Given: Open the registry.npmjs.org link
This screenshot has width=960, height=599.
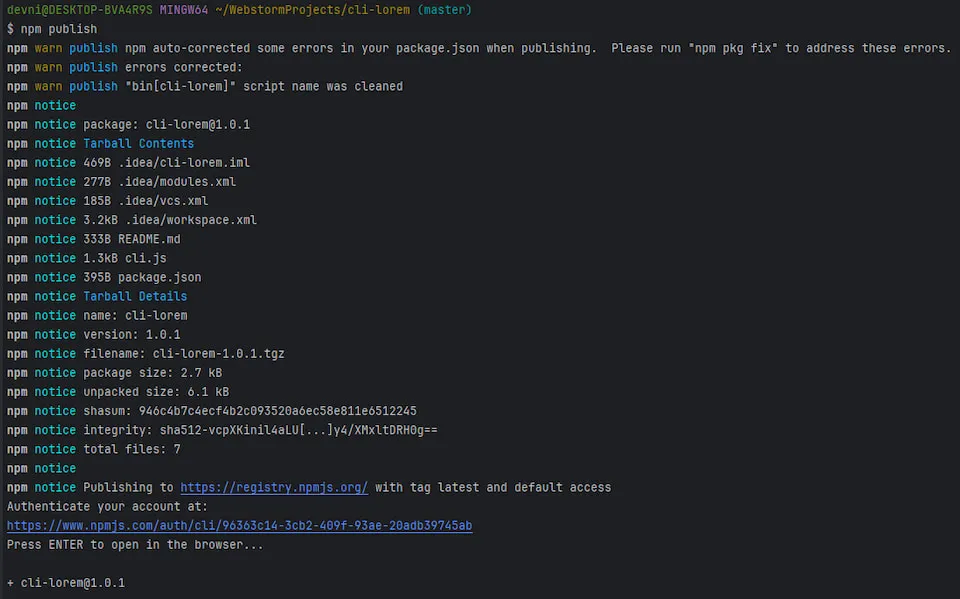Looking at the screenshot, I should click(x=274, y=487).
